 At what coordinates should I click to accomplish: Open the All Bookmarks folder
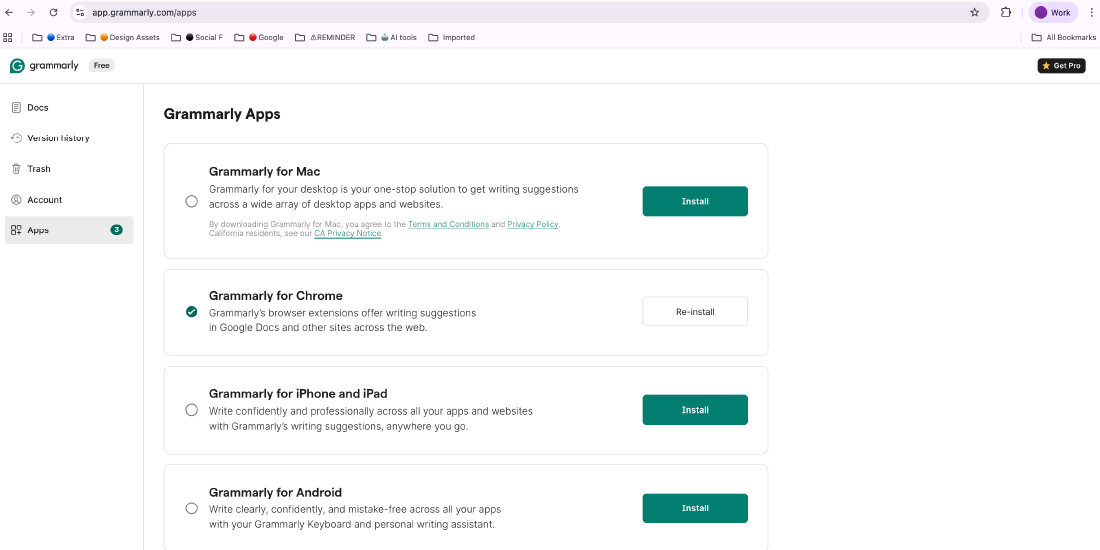pos(1064,37)
